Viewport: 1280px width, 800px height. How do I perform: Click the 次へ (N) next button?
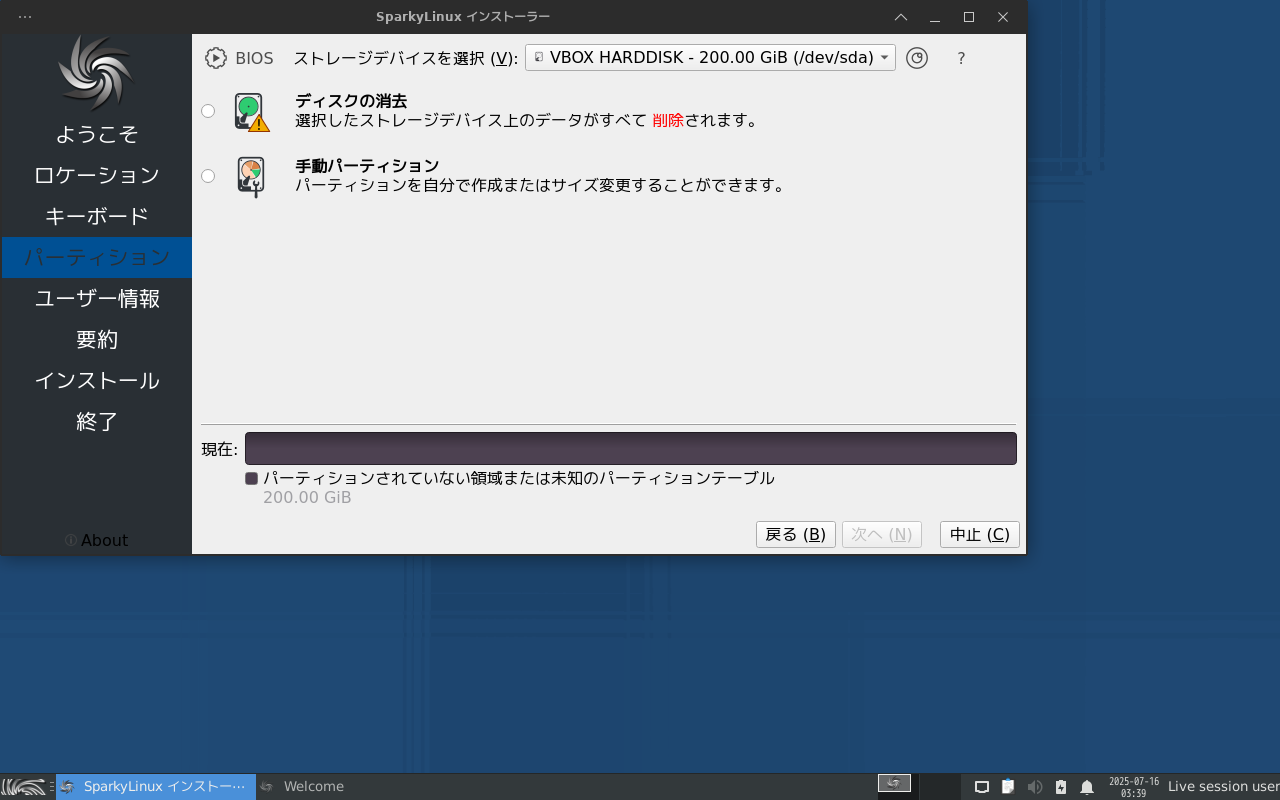click(881, 535)
